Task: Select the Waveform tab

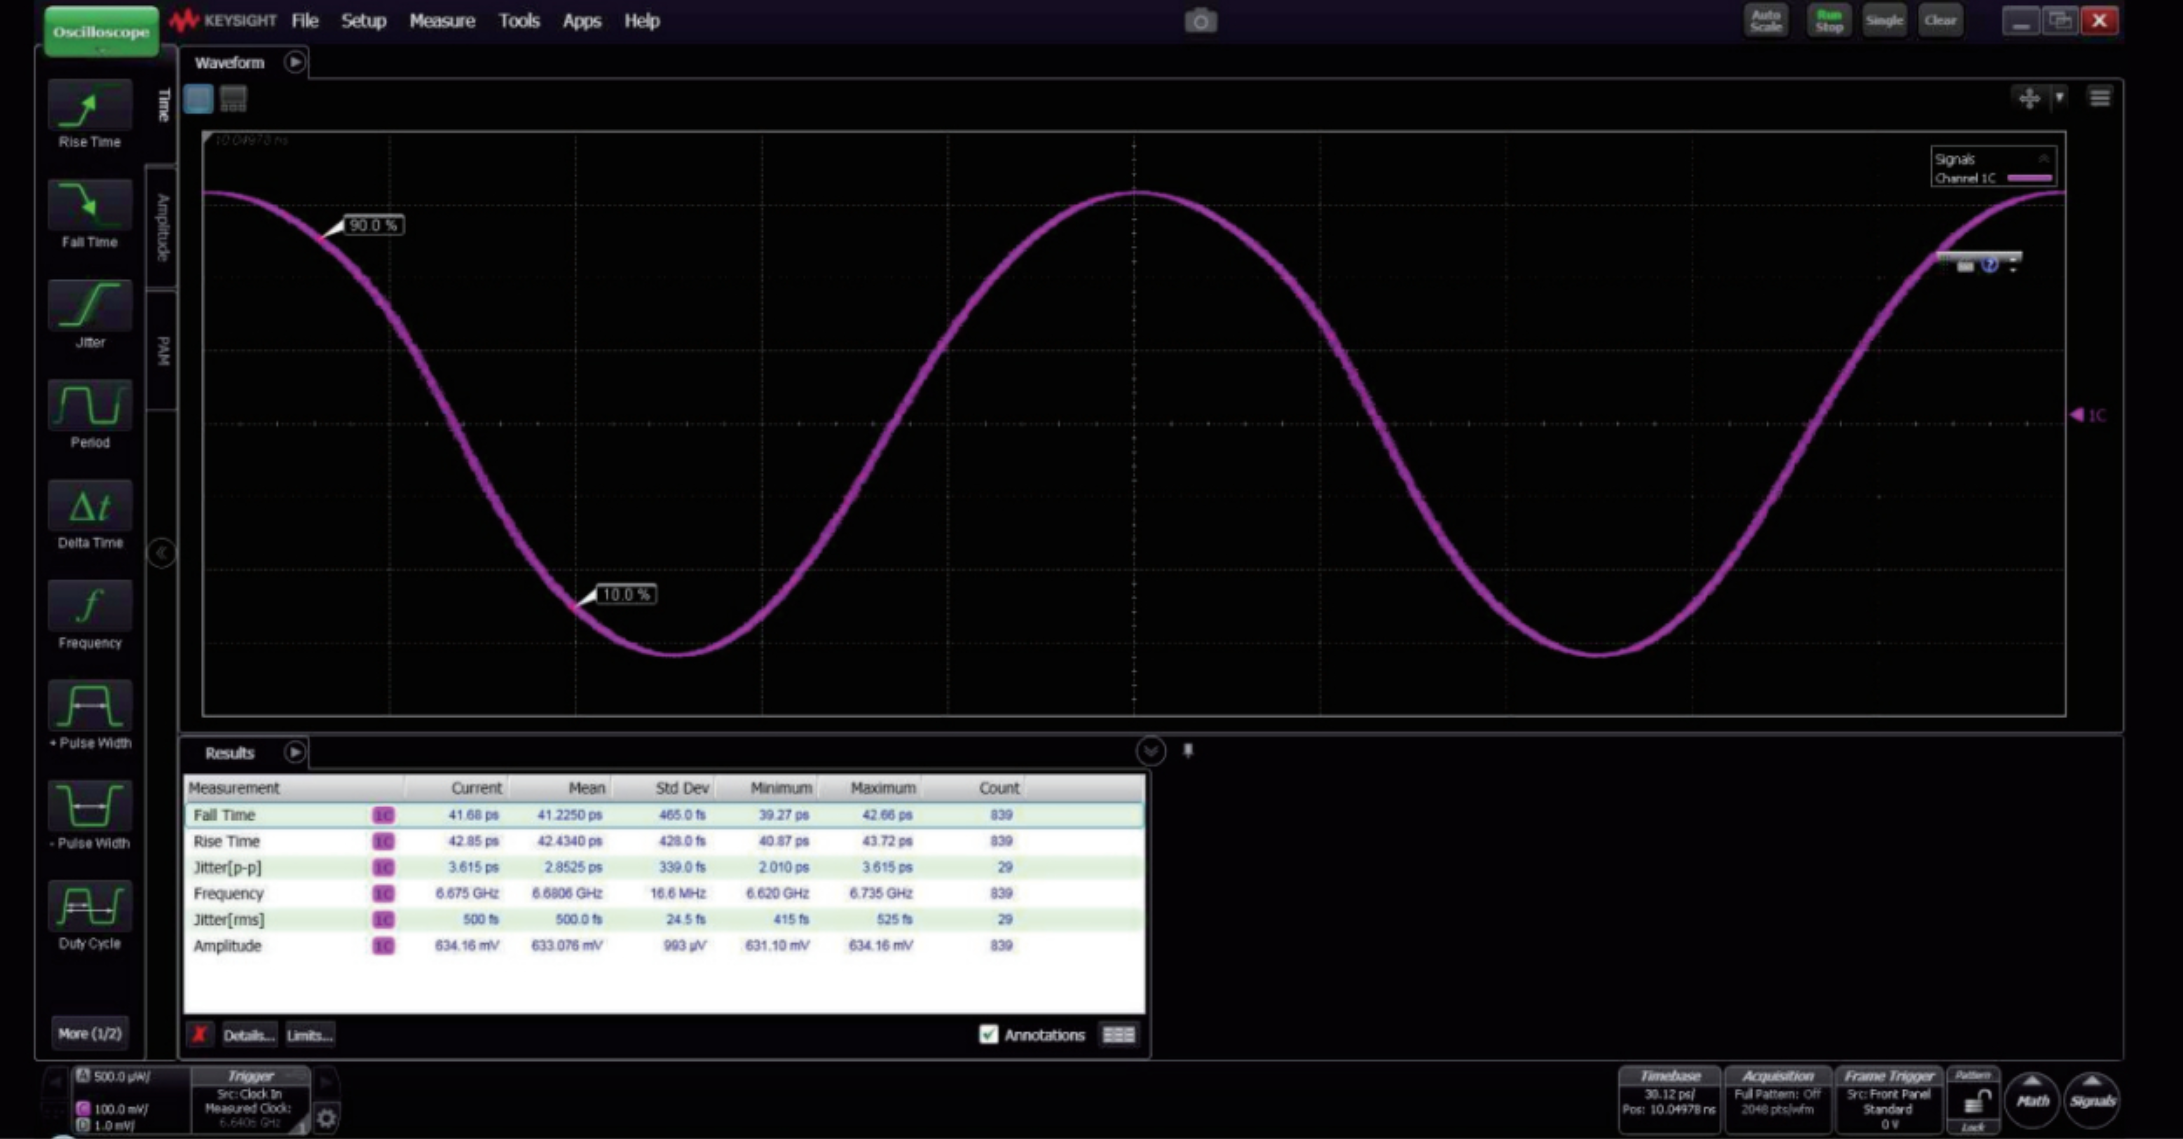Action: pyautogui.click(x=229, y=62)
